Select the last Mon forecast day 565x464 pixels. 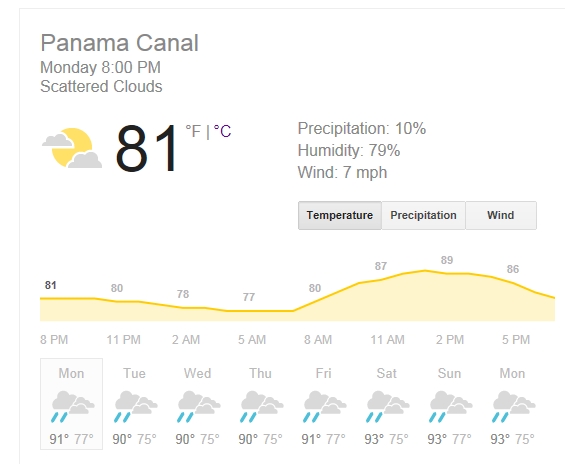pyautogui.click(x=512, y=404)
